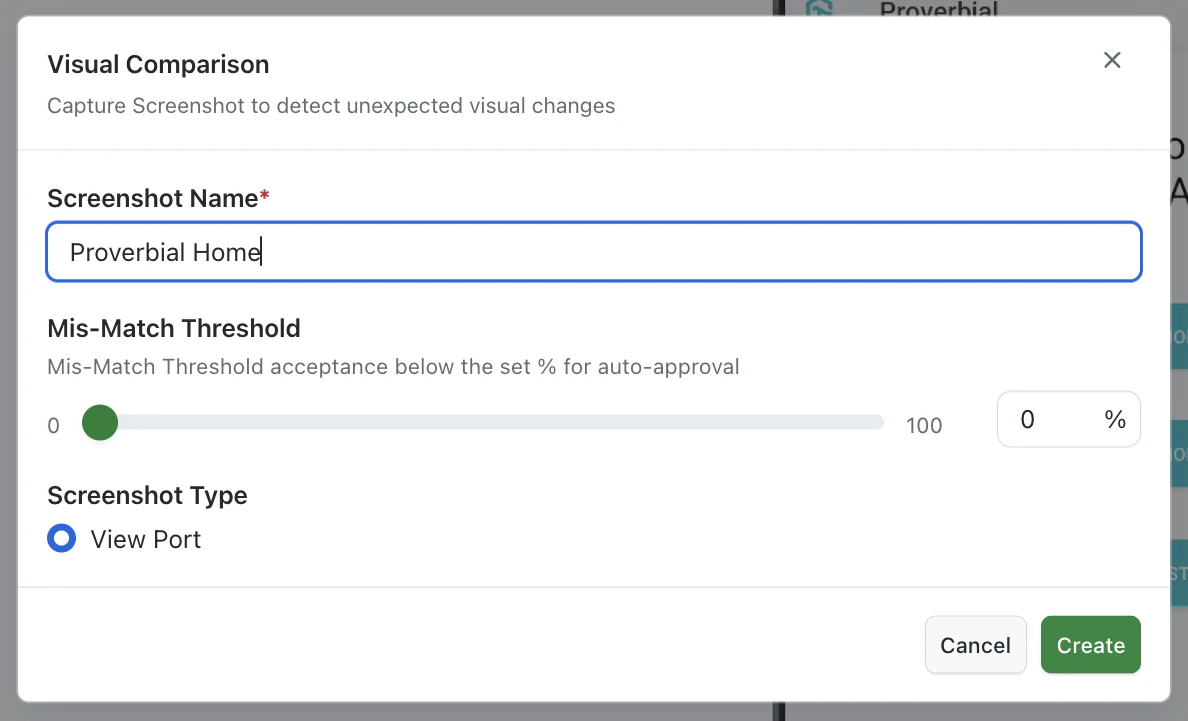Image resolution: width=1188 pixels, height=721 pixels.
Task: Click the Screenshot Name label
Action: click(x=158, y=198)
